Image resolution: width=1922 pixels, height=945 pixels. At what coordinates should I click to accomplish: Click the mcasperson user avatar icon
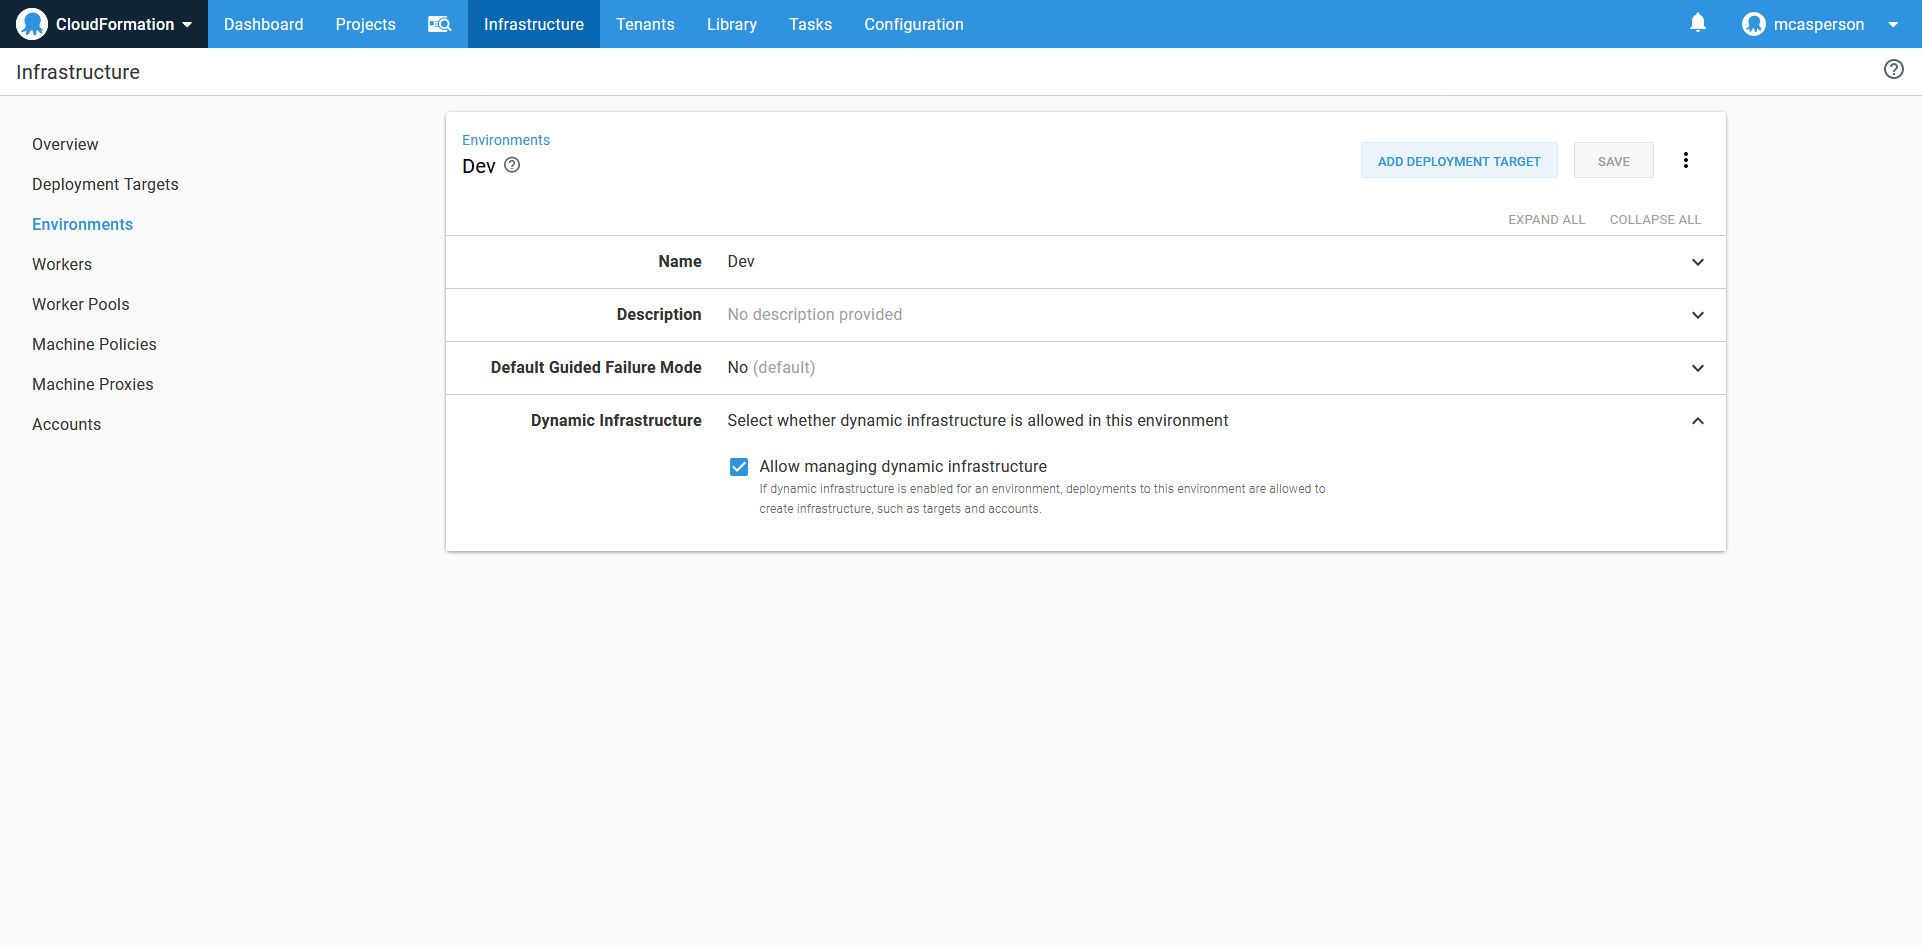(1753, 24)
